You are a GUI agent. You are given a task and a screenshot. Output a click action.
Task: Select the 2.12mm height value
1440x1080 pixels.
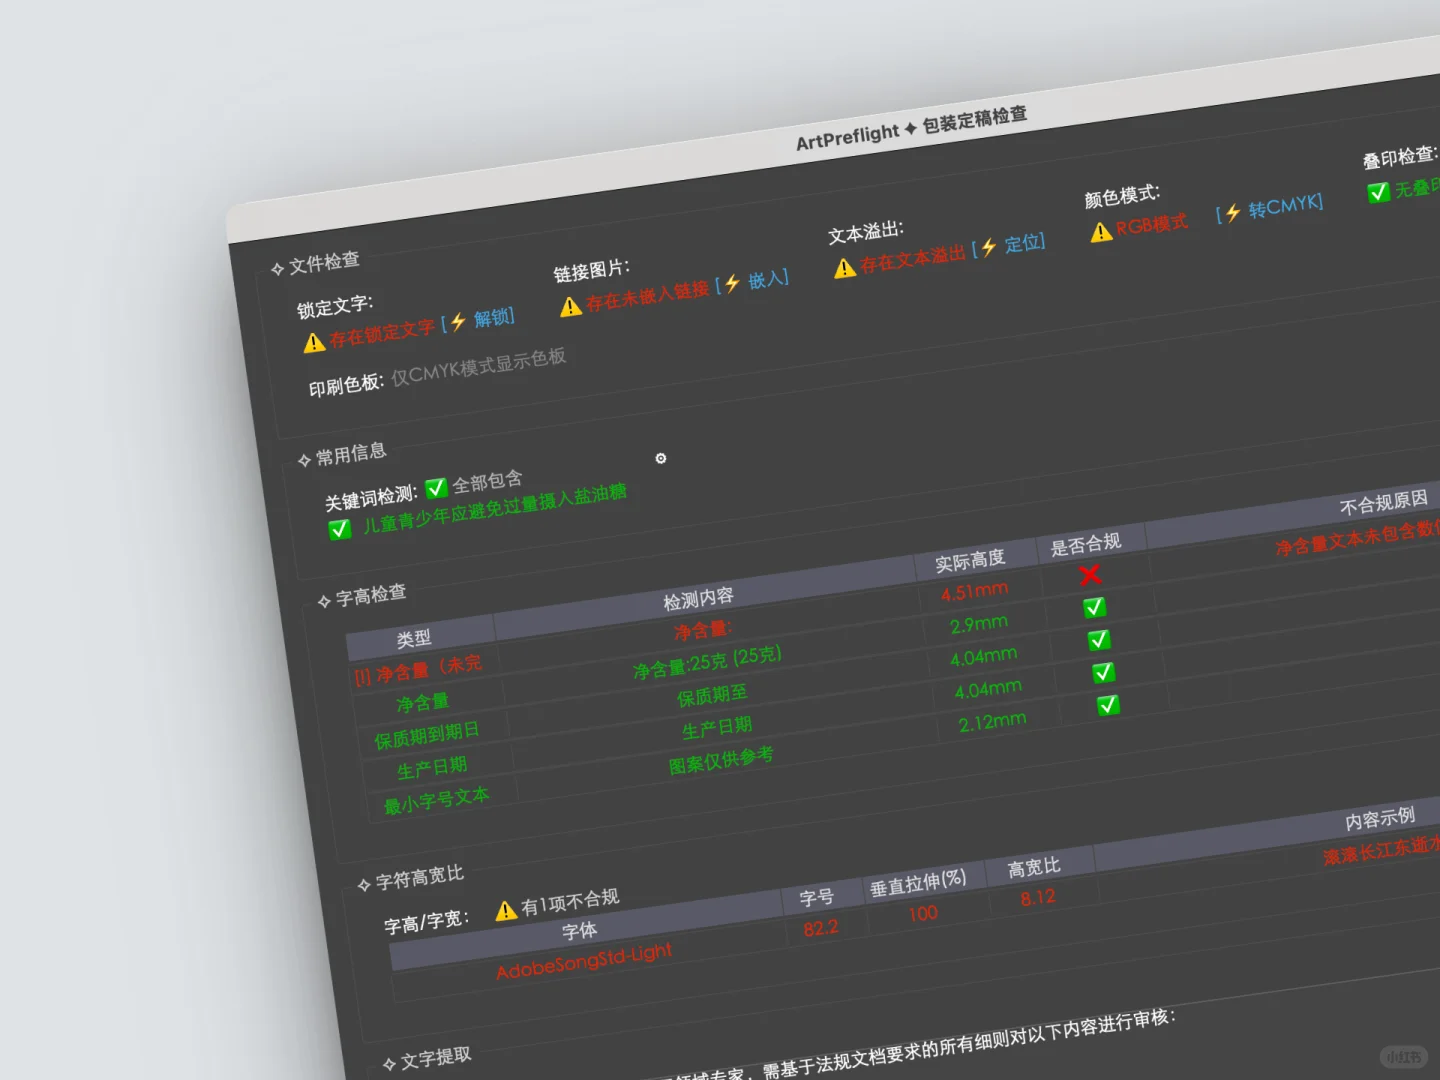[992, 721]
